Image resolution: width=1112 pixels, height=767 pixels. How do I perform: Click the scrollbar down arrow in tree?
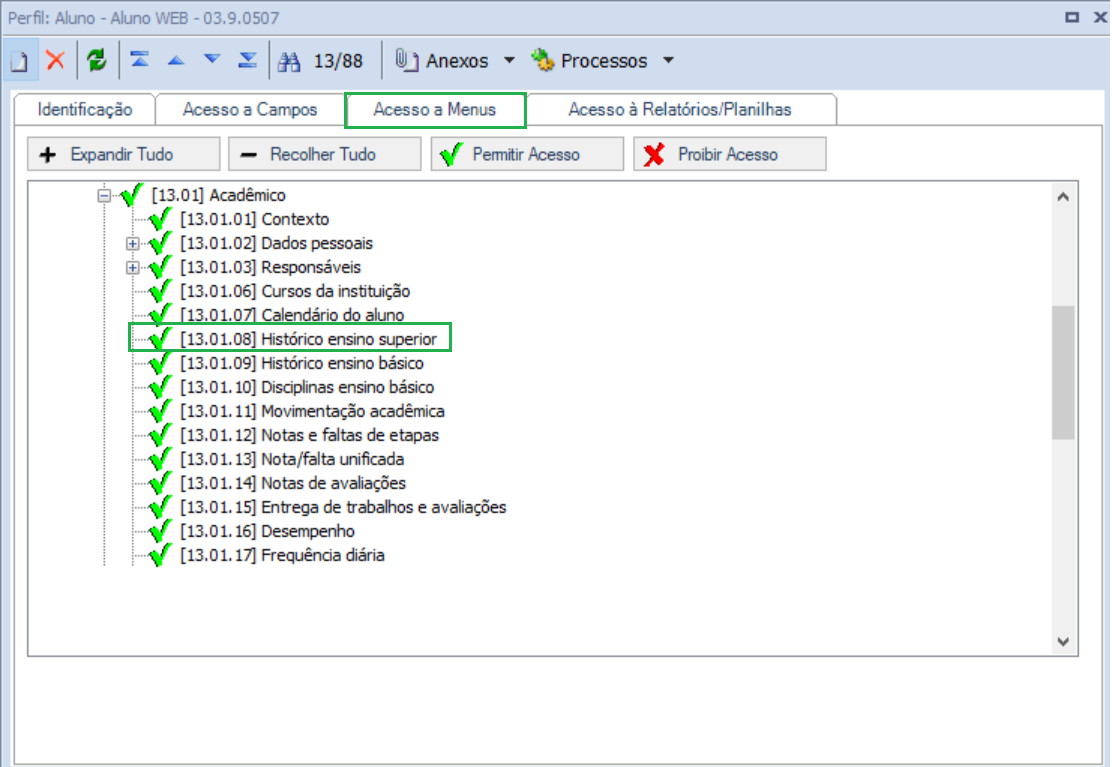pos(1062,642)
